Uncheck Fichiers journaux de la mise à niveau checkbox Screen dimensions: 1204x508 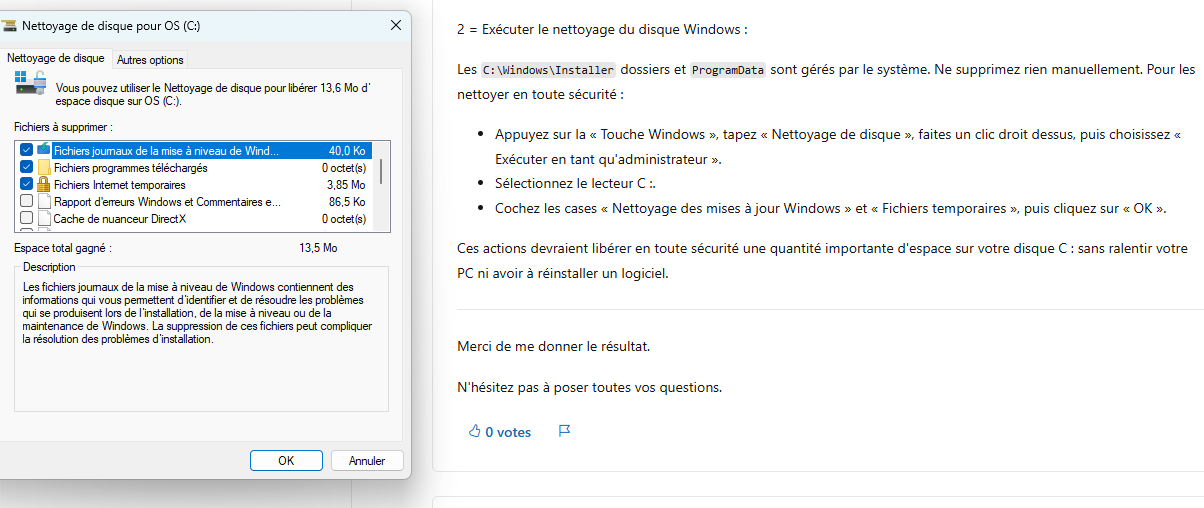[27, 150]
